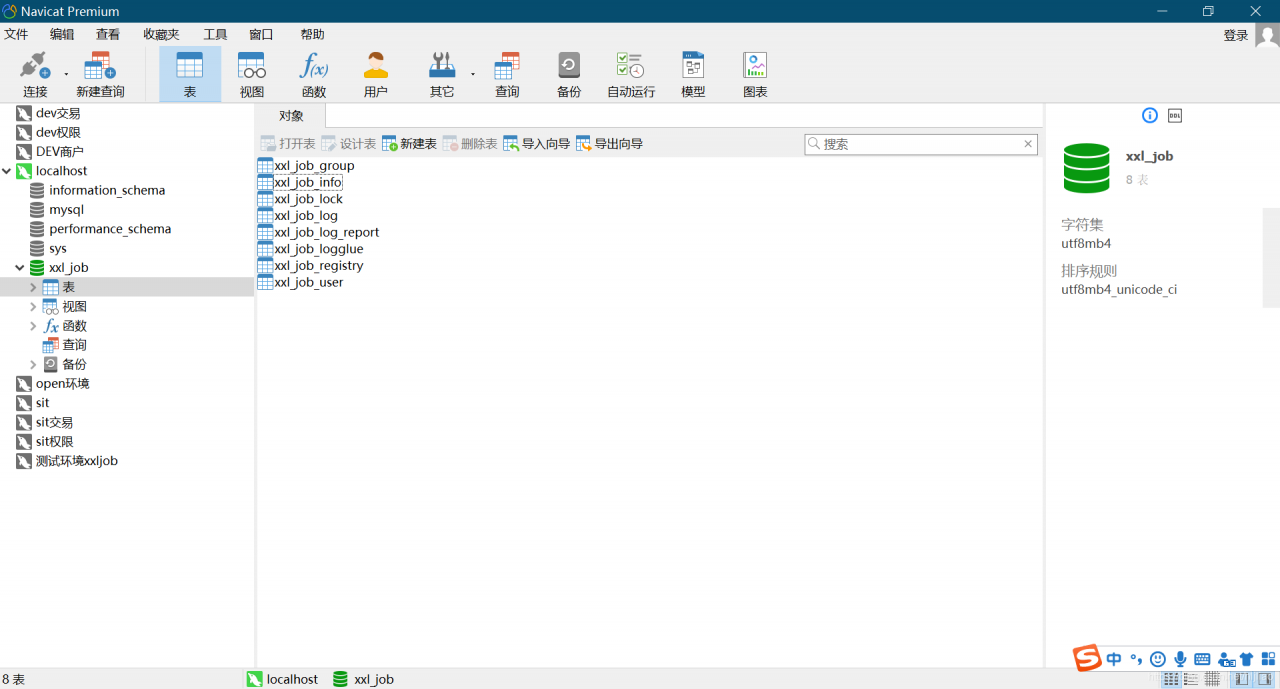This screenshot has height=689, width=1280.
Task: Expand the 函数 tree node
Action: [33, 326]
